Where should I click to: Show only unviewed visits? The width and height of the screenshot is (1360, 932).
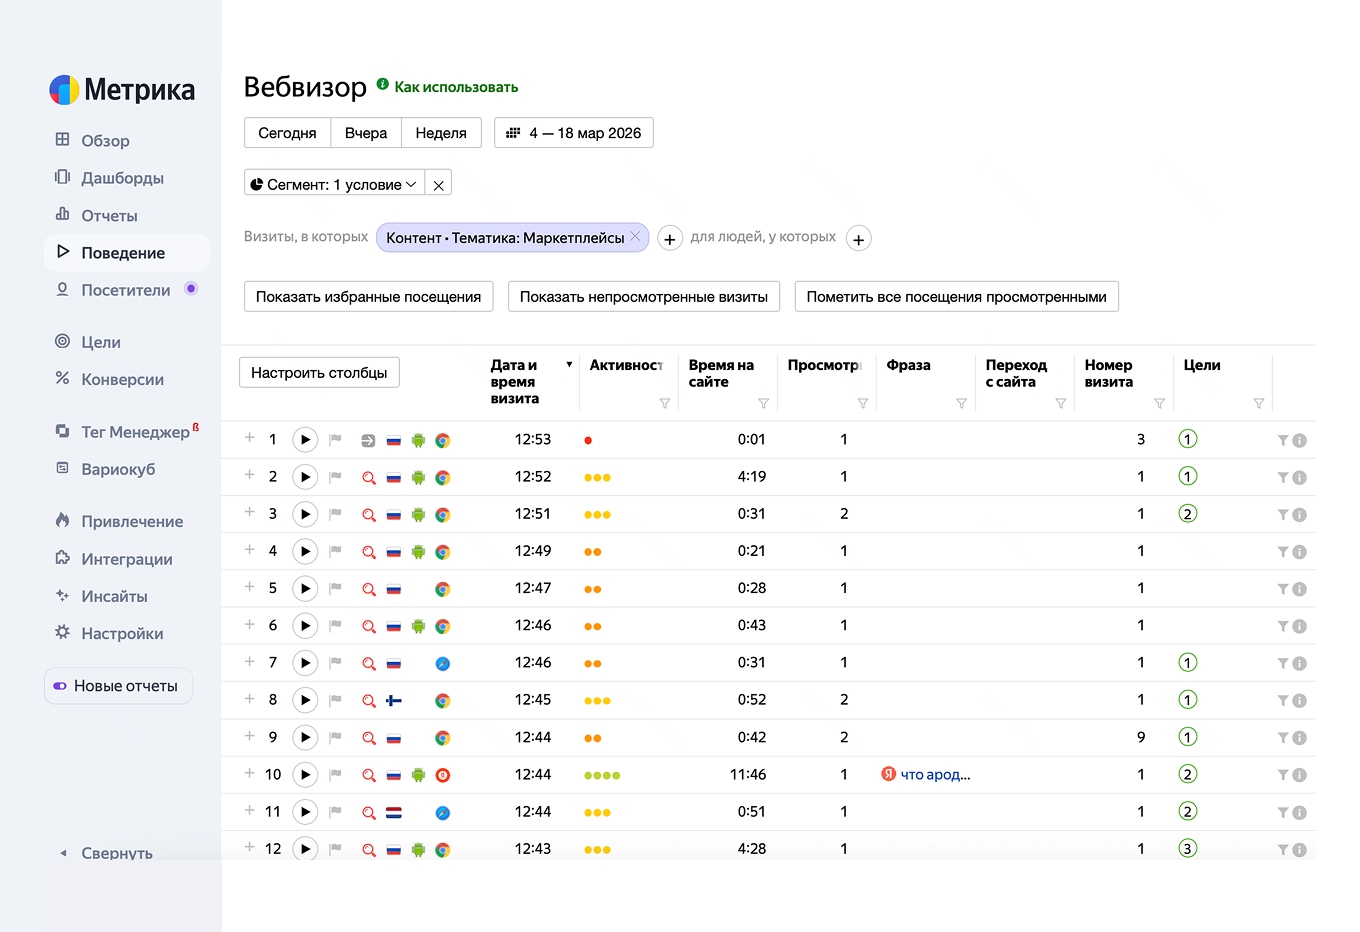(643, 297)
